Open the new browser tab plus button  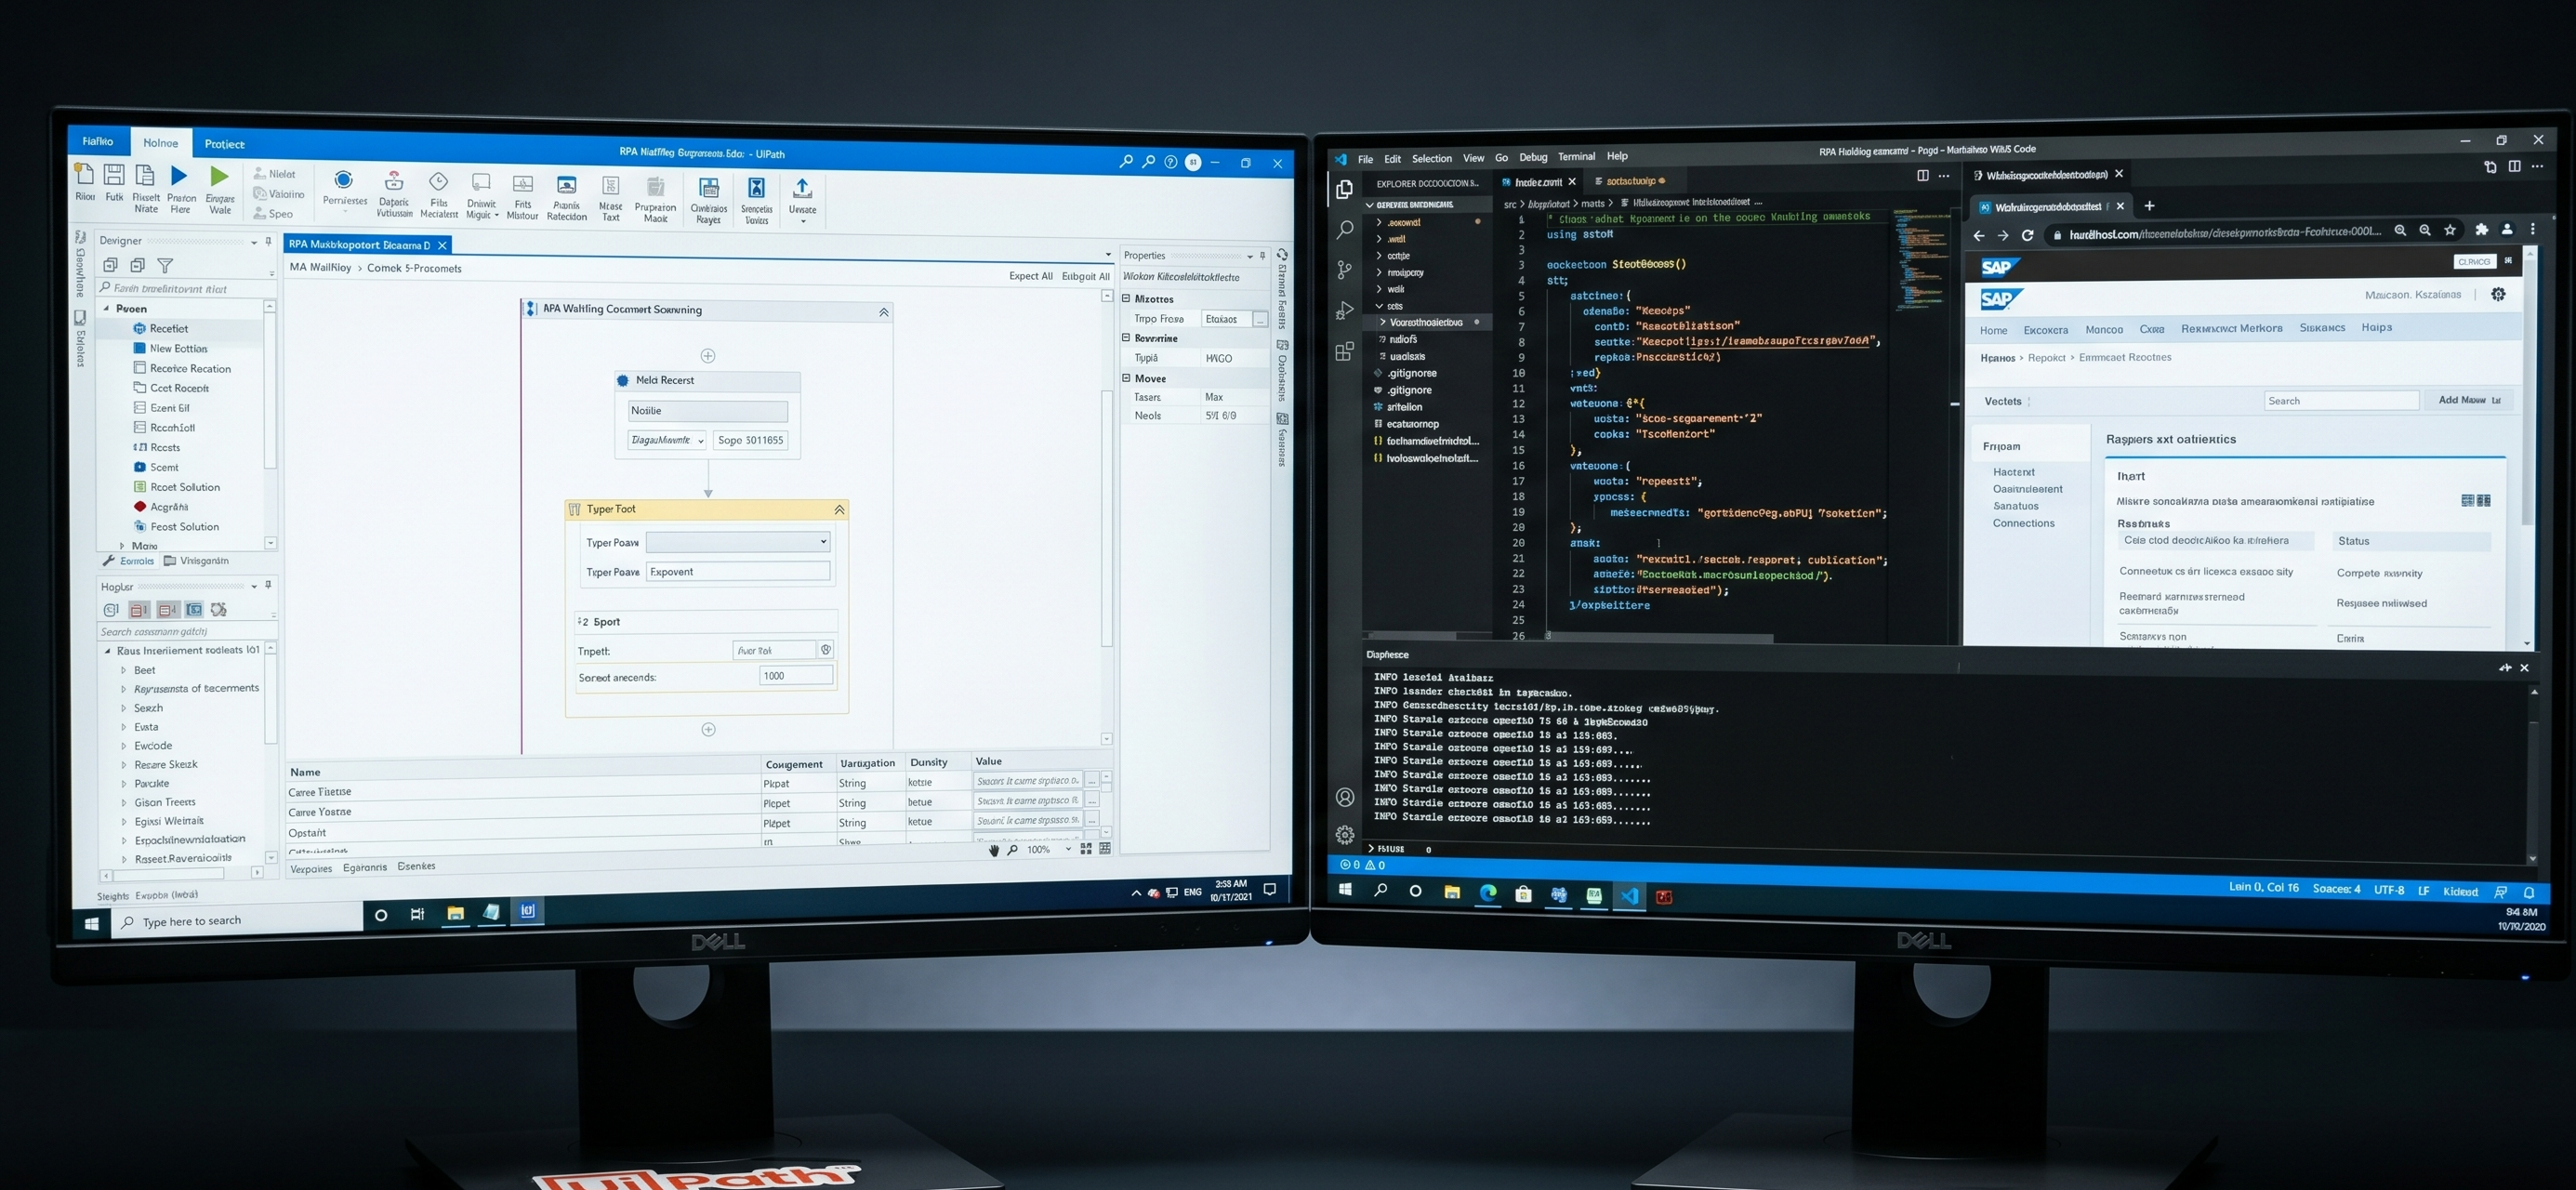[2149, 206]
